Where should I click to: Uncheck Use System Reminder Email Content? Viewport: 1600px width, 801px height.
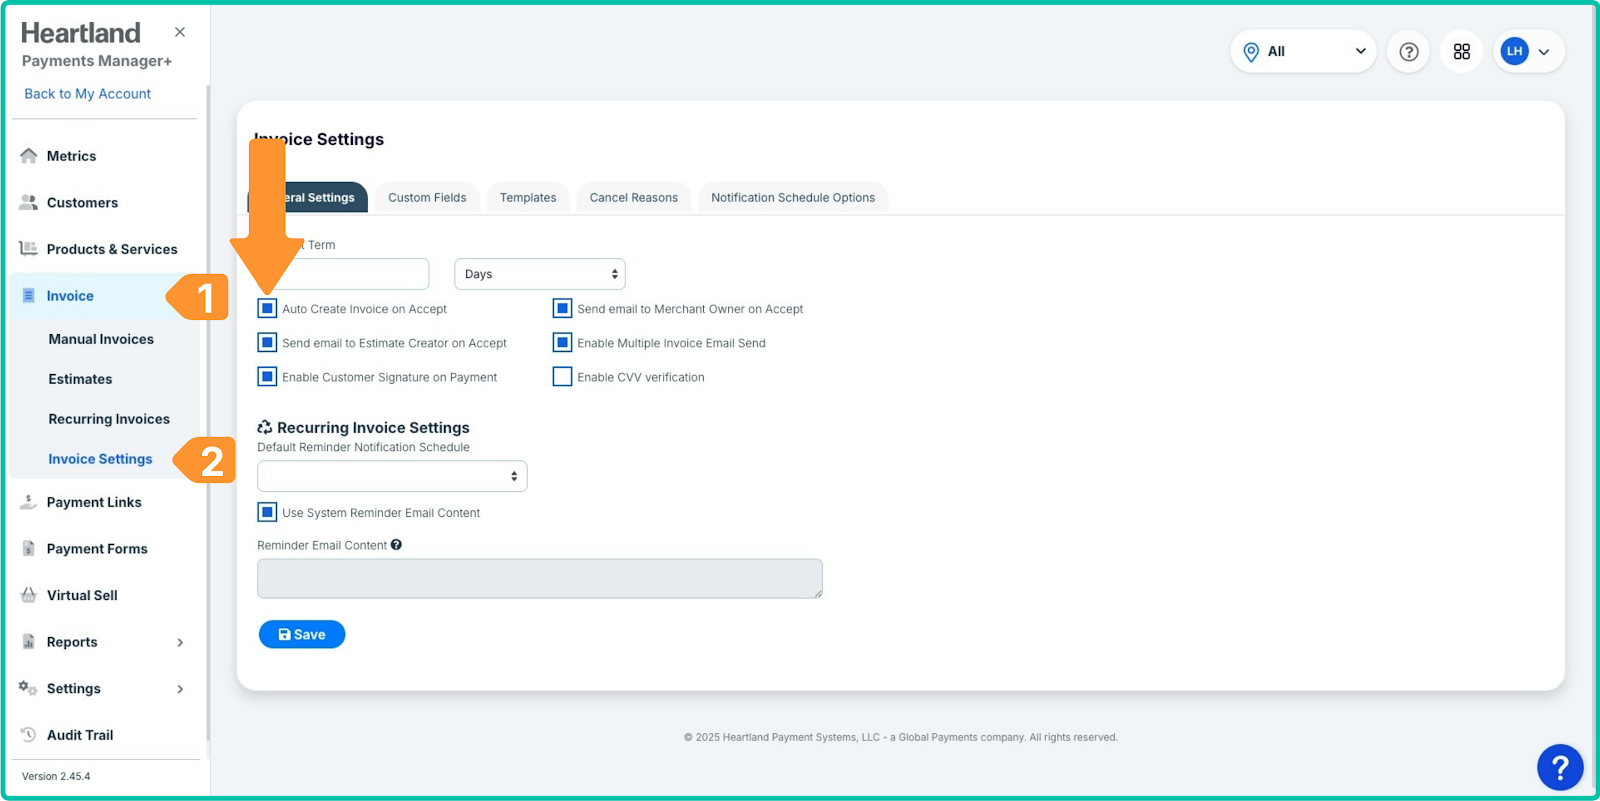tap(267, 513)
